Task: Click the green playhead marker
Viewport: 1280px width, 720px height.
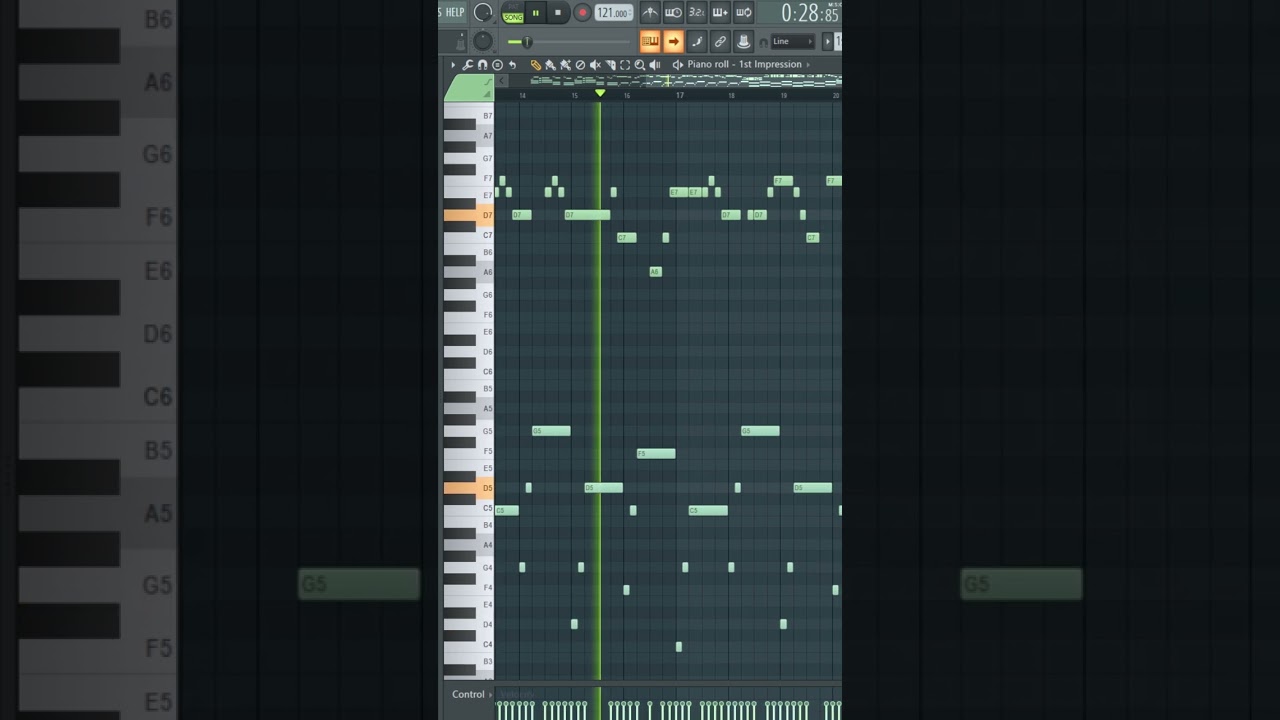Action: point(600,93)
